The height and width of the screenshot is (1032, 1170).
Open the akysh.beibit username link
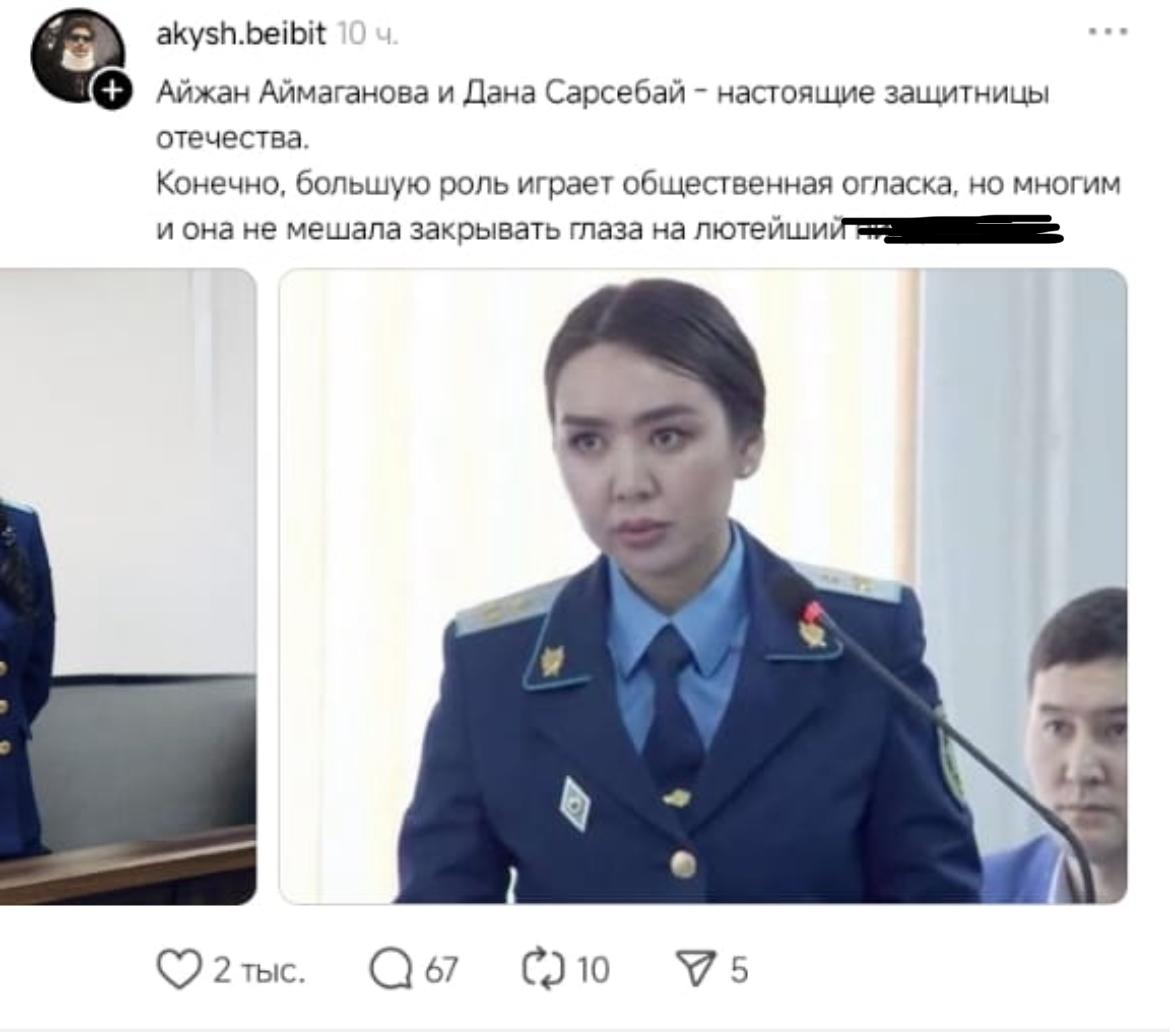(x=240, y=34)
